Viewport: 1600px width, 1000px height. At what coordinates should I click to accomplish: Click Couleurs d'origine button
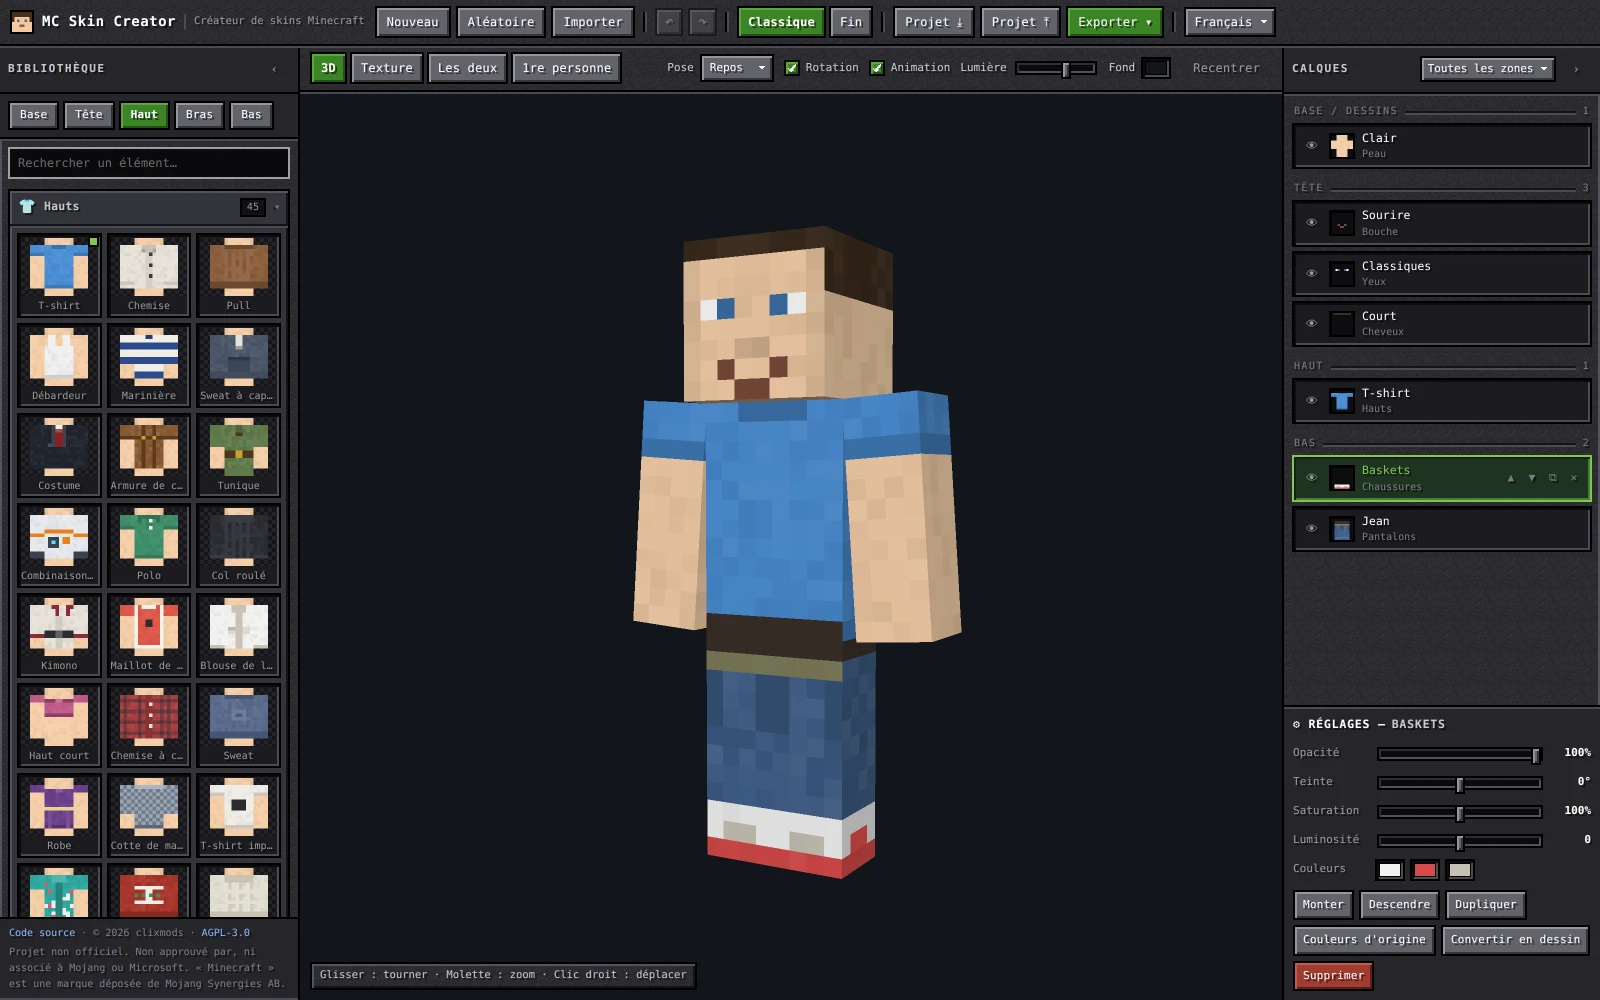tap(1364, 940)
